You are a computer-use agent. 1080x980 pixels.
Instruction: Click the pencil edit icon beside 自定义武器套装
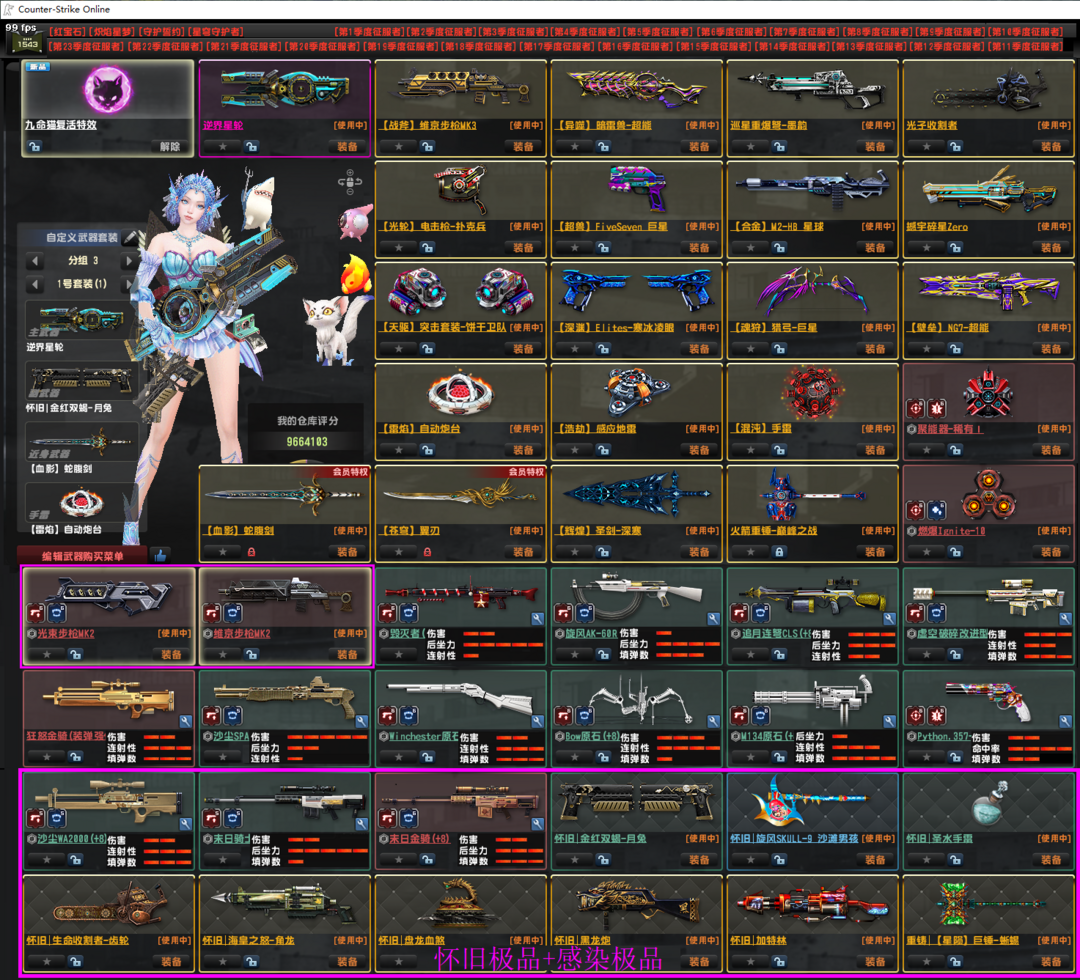pyautogui.click(x=130, y=238)
